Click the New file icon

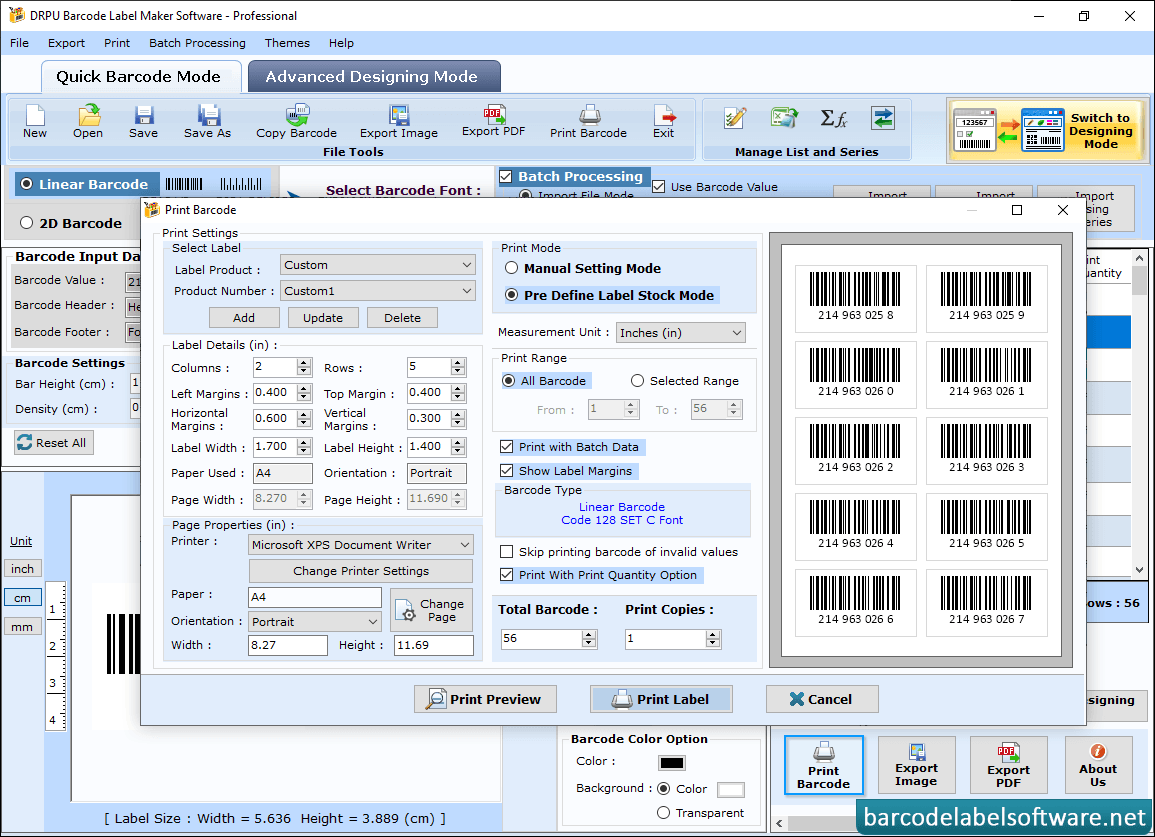pos(35,122)
